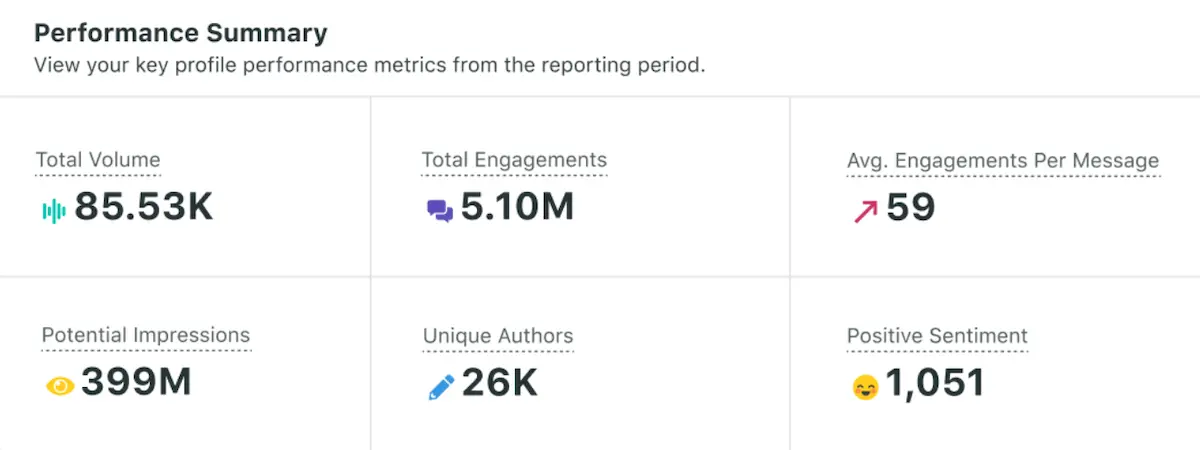Image resolution: width=1200 pixels, height=450 pixels.
Task: Select the 1,051 positive sentiment count
Action: point(935,383)
